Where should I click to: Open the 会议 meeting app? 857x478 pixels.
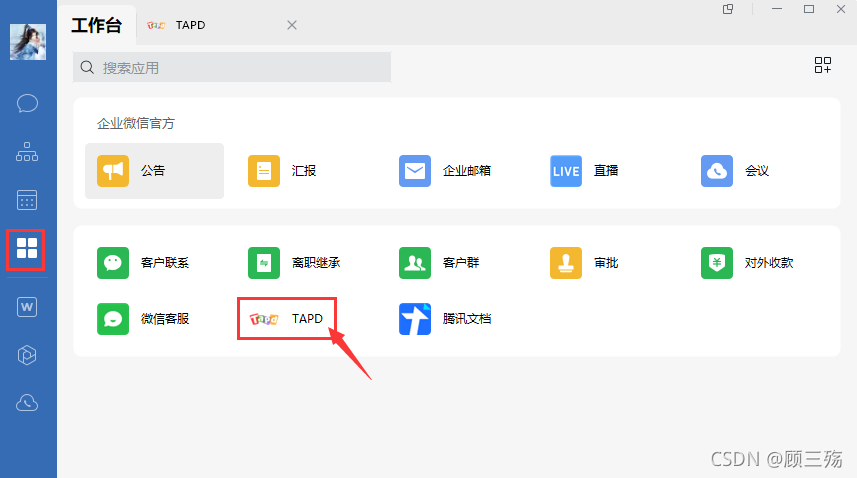pos(735,171)
